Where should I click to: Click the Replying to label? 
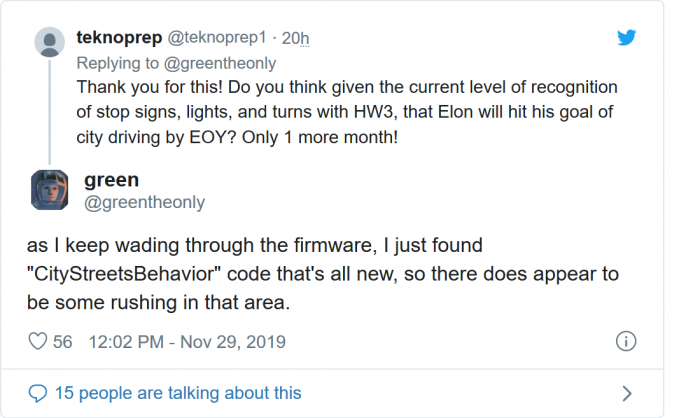[118, 62]
